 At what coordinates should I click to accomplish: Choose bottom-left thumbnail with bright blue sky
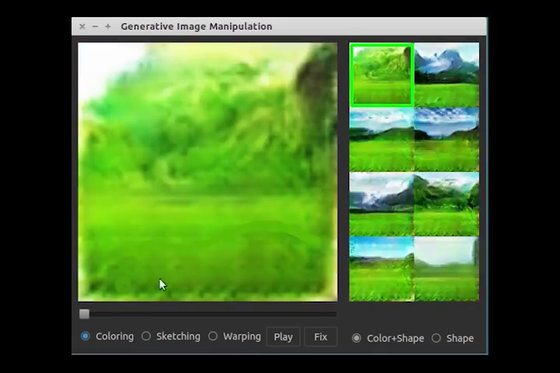[382, 269]
